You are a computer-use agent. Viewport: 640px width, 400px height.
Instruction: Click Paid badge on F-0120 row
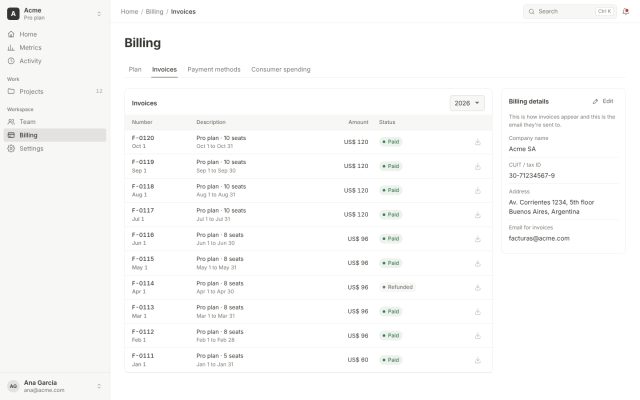391,142
